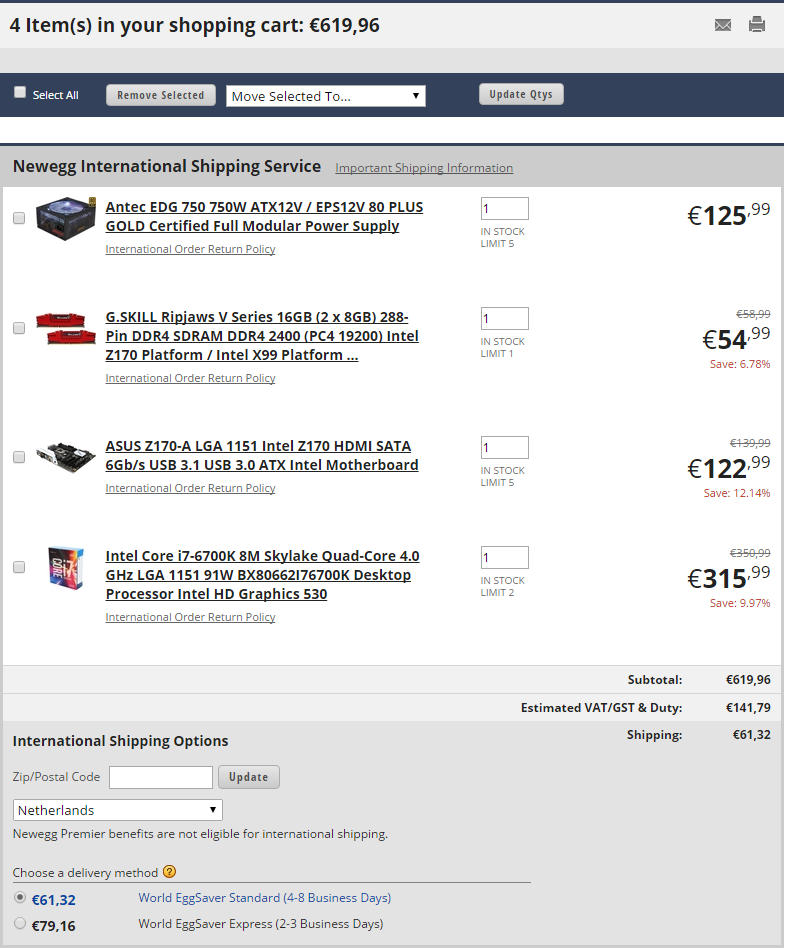
Task: Open the G.SKILL Ripjaws V product link
Action: click(x=262, y=336)
